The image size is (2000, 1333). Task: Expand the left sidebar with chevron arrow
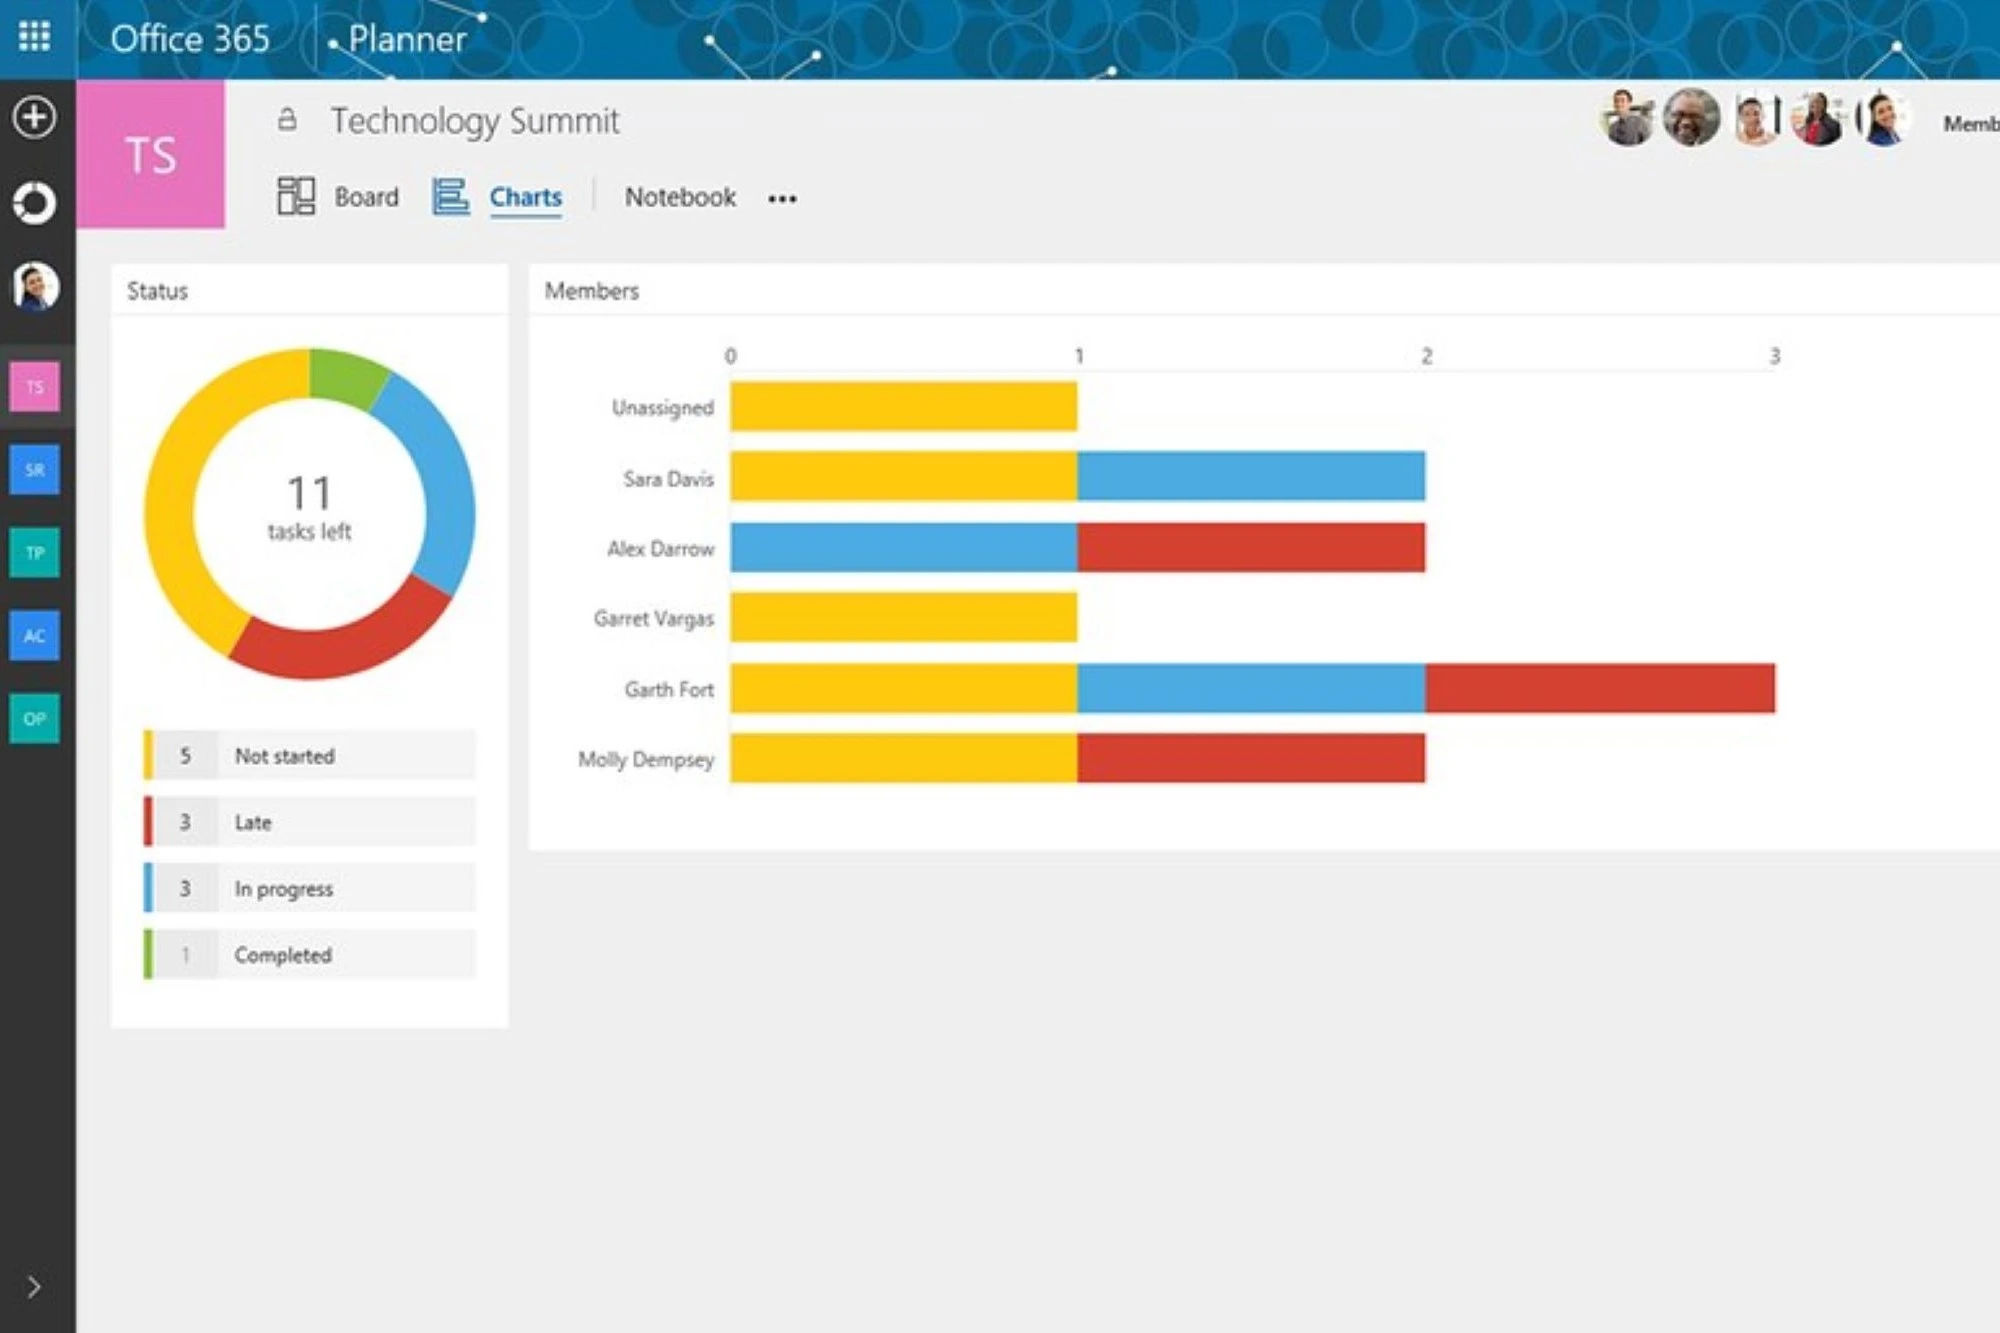(34, 1287)
